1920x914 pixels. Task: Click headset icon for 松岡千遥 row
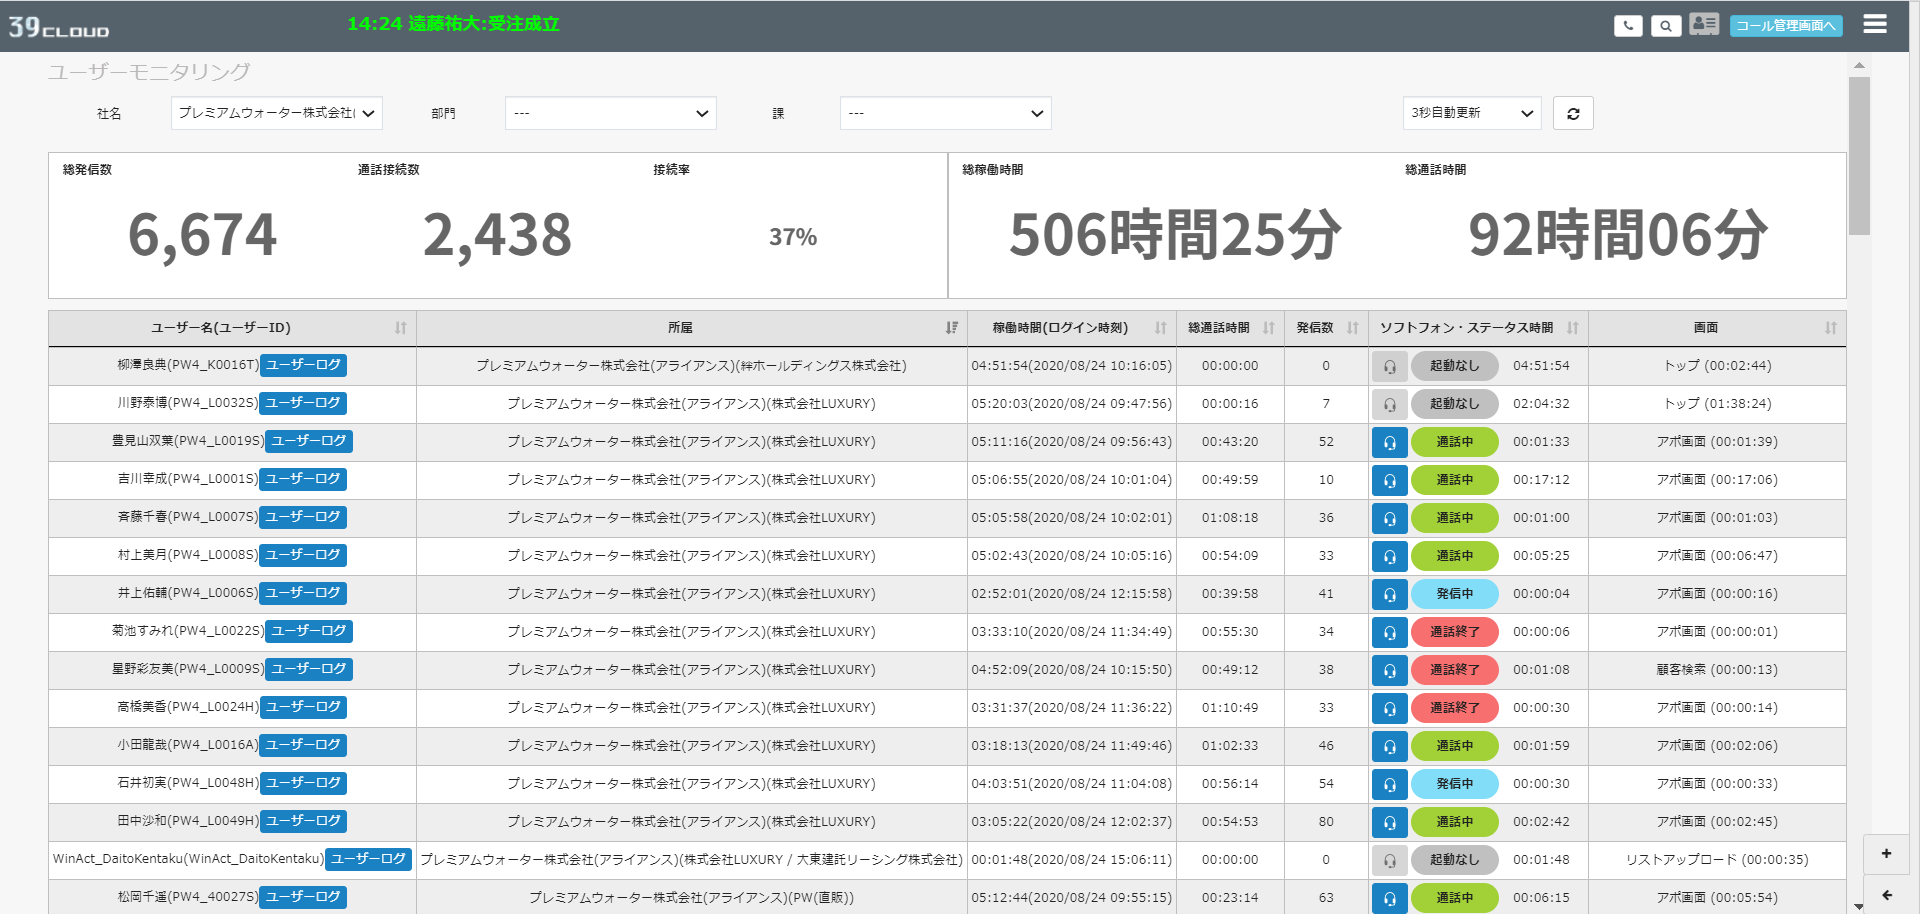pyautogui.click(x=1390, y=898)
